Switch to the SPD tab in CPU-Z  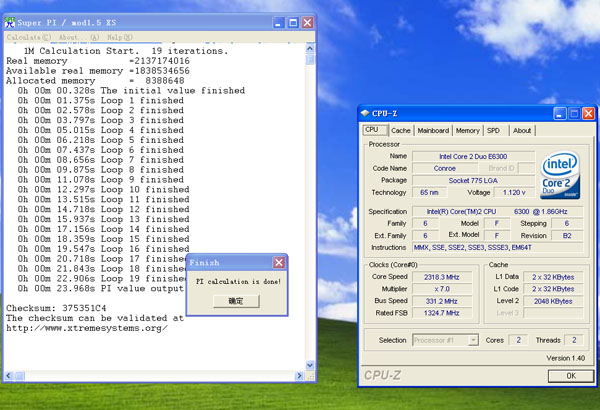494,131
